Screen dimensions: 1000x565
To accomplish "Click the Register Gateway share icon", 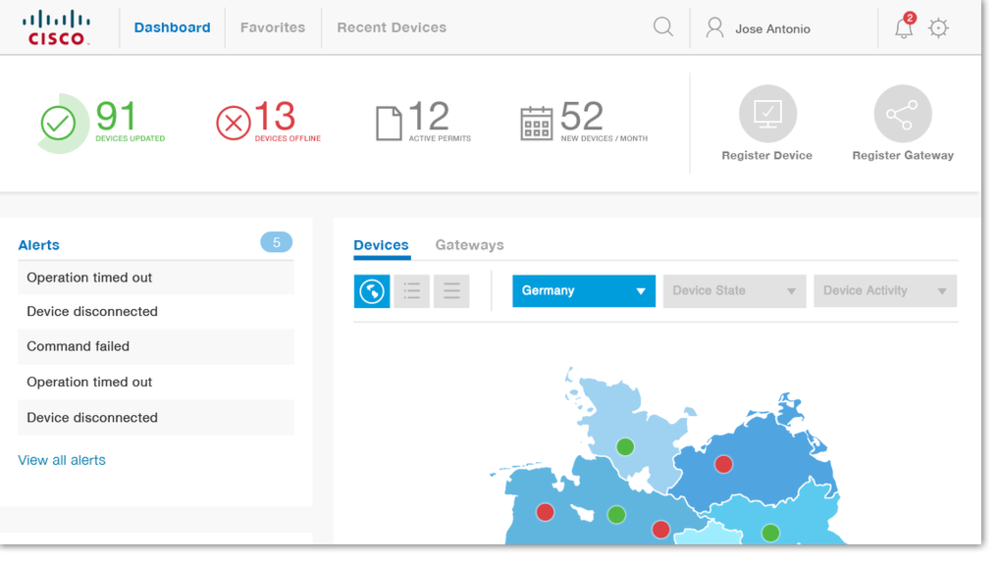I will [902, 114].
